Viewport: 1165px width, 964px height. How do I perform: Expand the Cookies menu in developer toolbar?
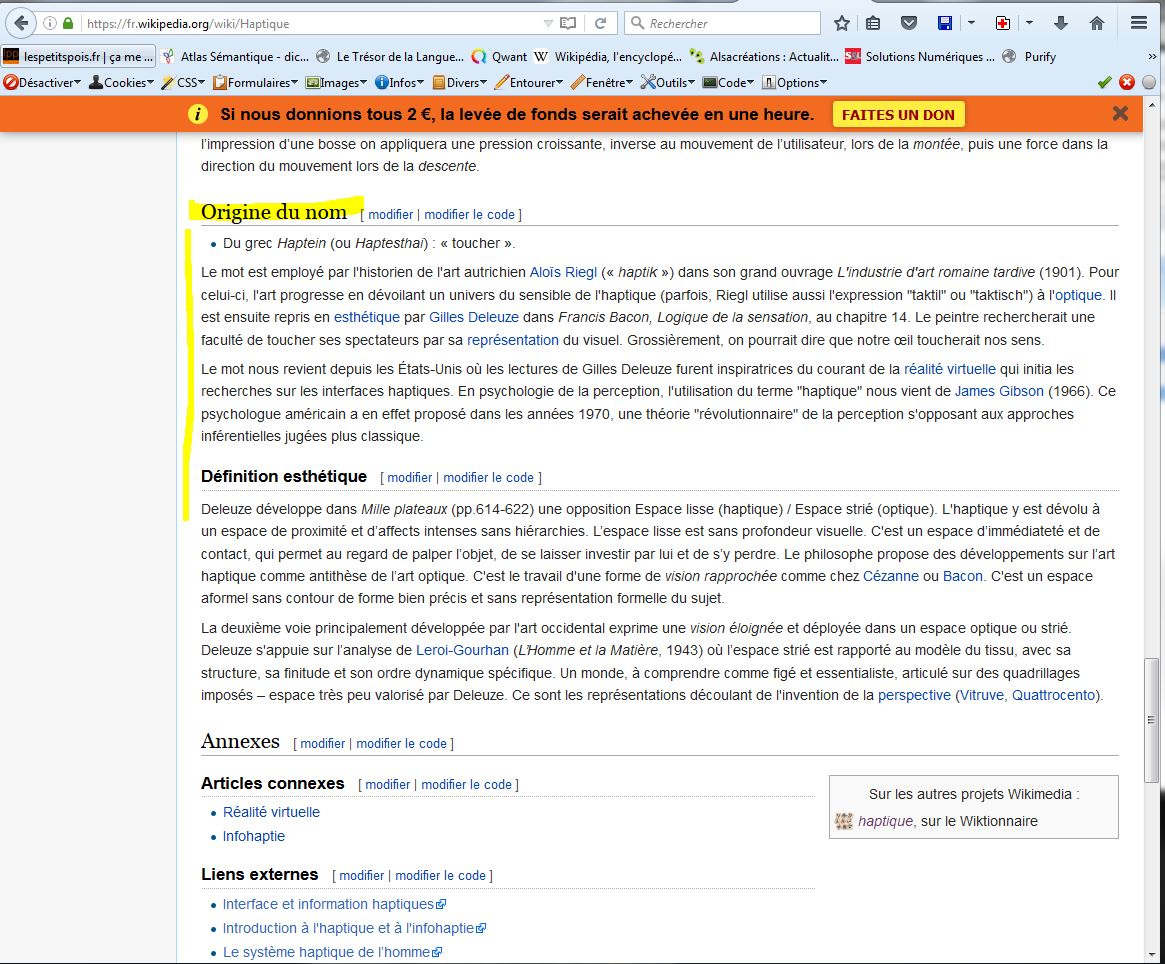[x=122, y=82]
